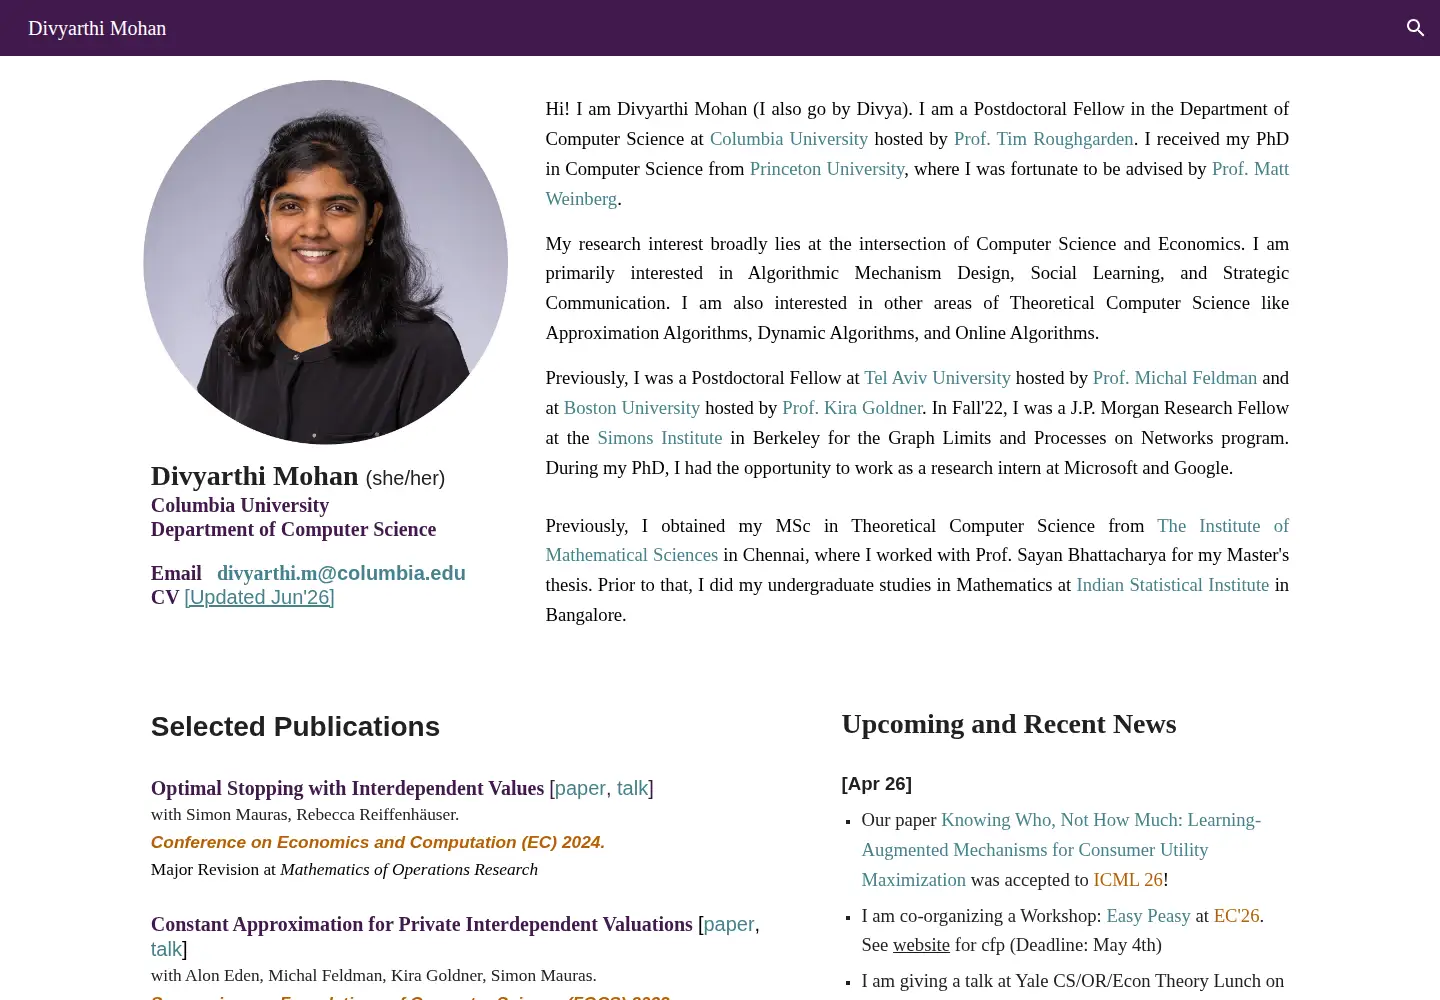Screen dimensions: 1440x1000
Task: Open the Columbia University link
Action: (x=788, y=139)
